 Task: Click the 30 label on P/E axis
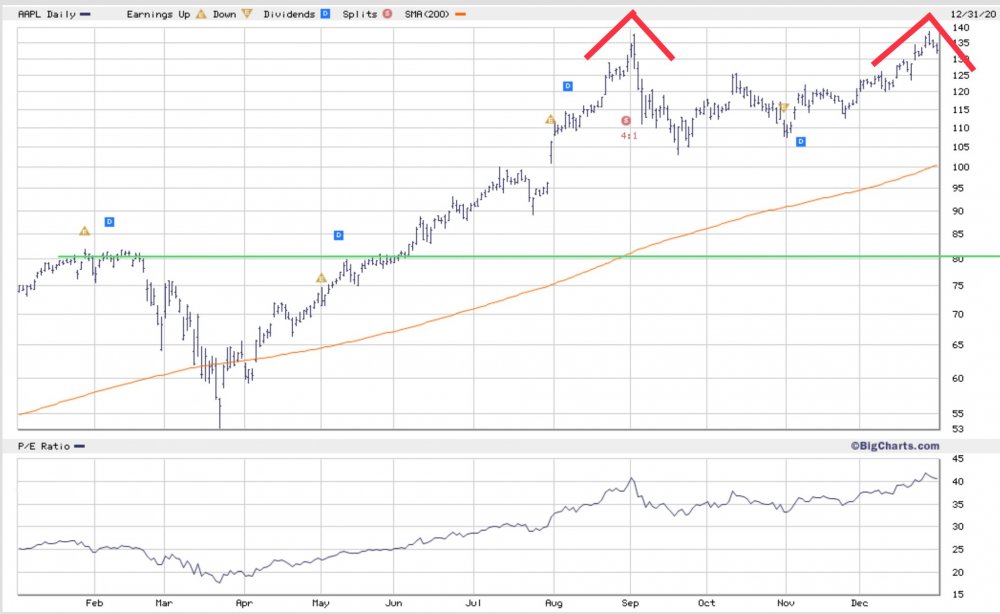[958, 527]
